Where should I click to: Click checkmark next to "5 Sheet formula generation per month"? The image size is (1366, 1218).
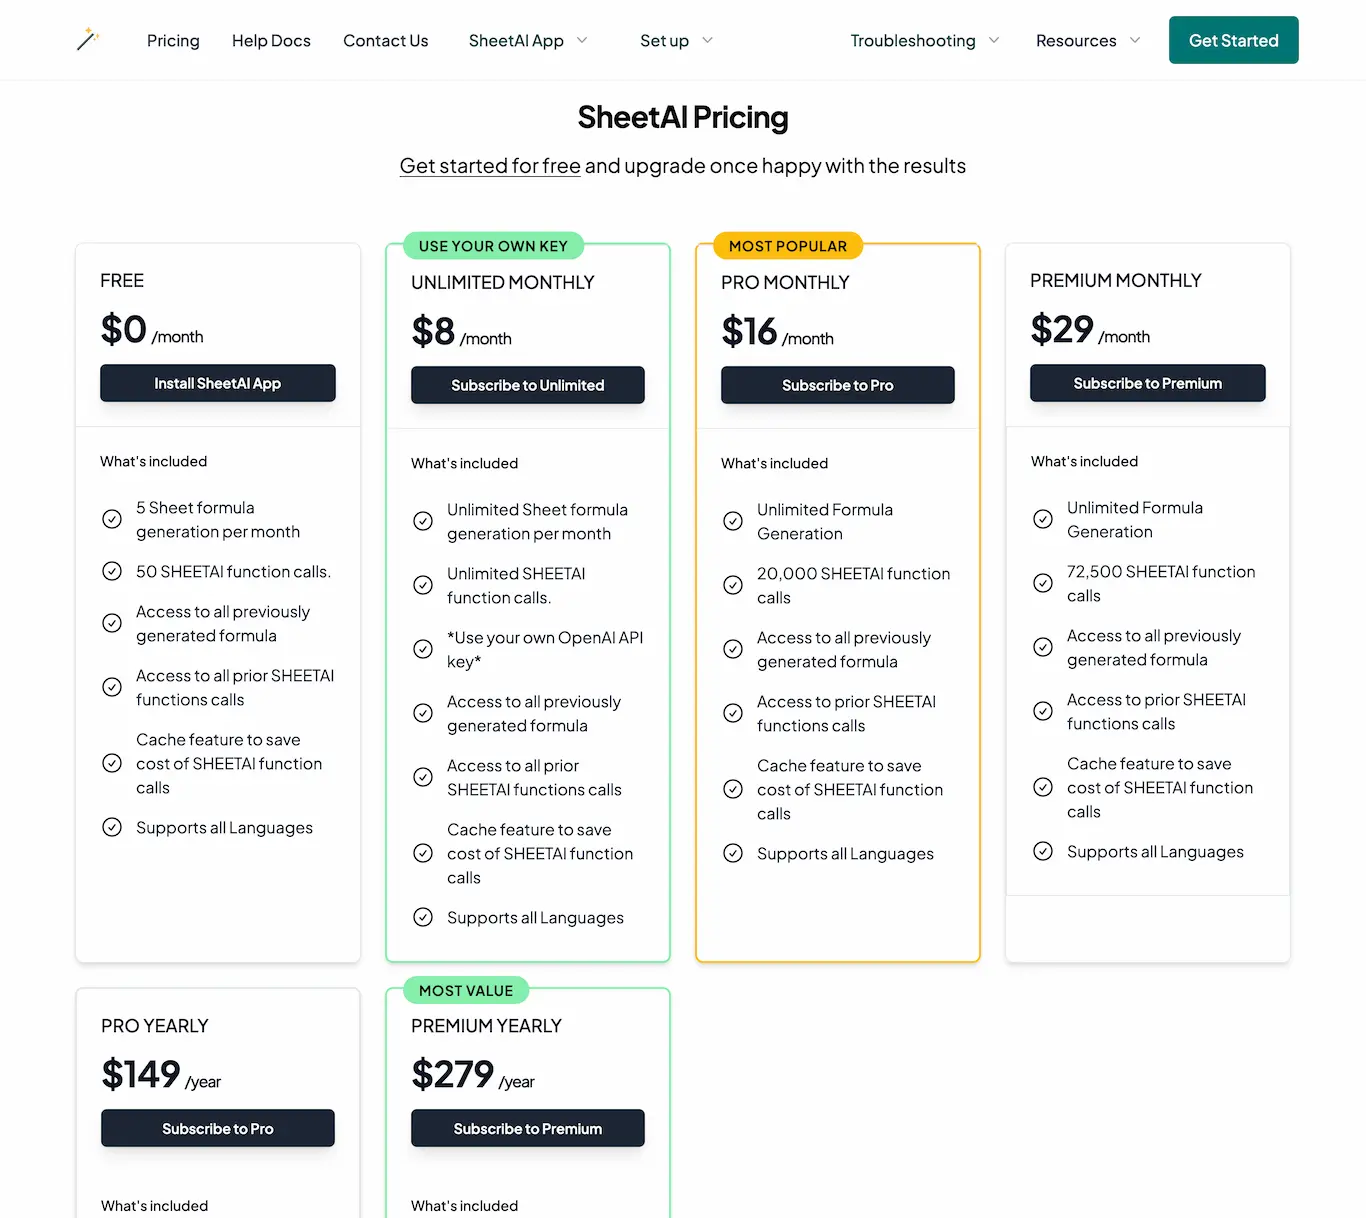[x=112, y=519]
